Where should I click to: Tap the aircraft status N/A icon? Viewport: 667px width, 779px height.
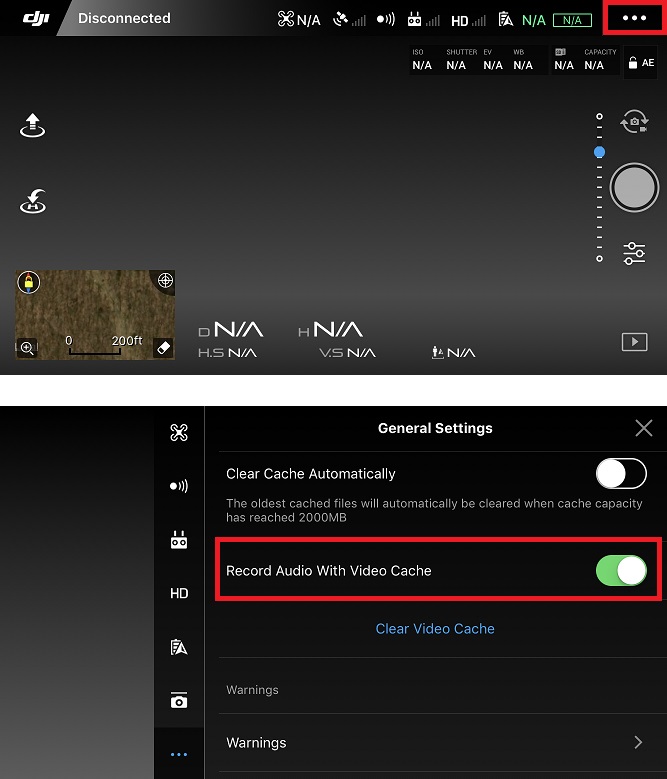298,19
